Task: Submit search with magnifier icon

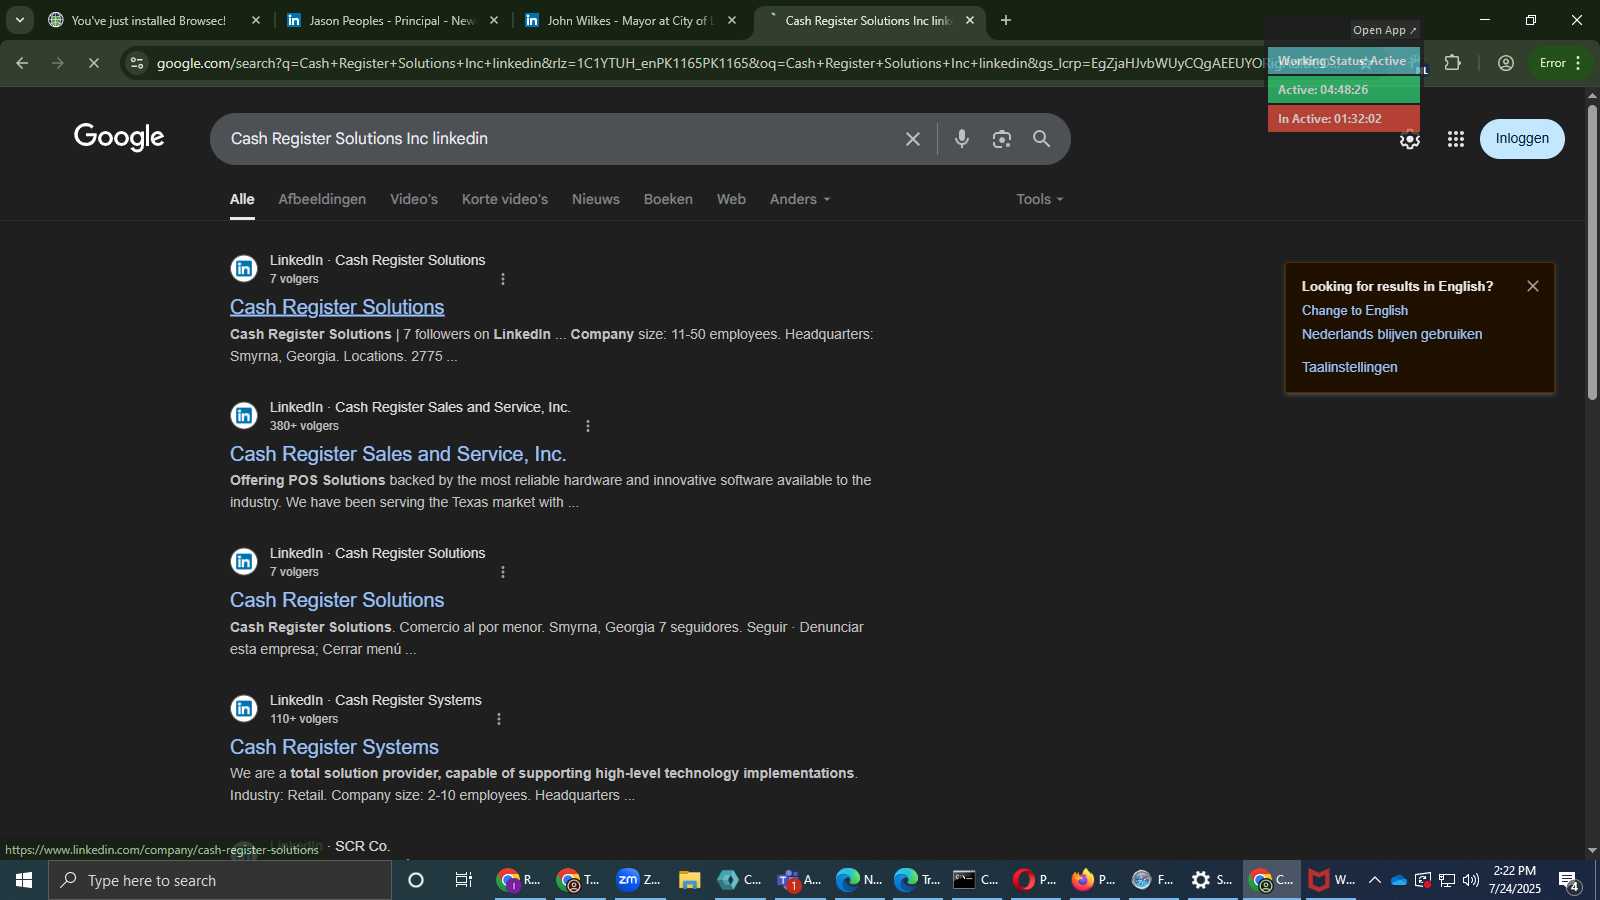Action: tap(1042, 139)
